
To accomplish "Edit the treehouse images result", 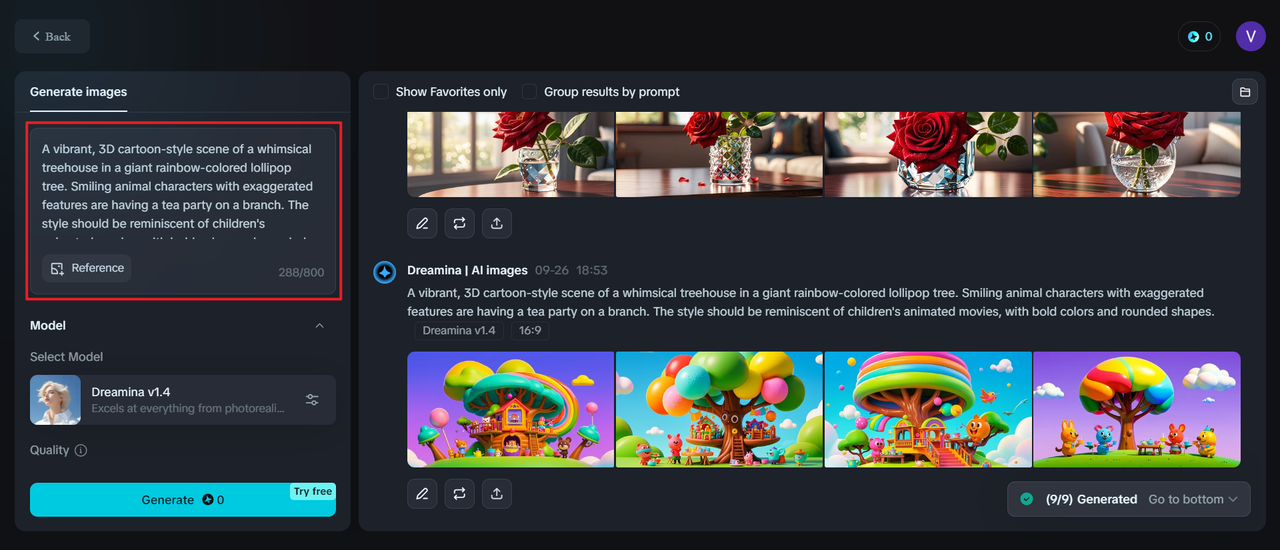I will (422, 494).
